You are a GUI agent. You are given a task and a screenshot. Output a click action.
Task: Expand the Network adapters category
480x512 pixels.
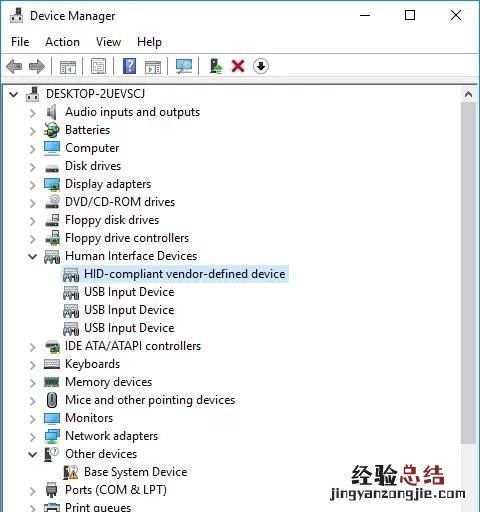tap(32, 437)
